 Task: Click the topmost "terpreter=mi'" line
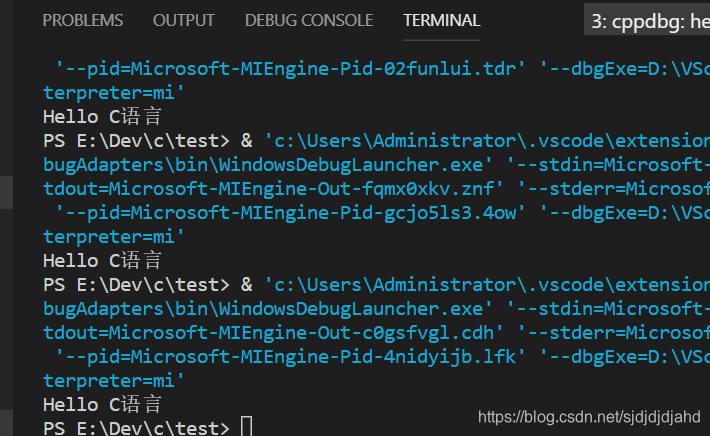[114, 93]
